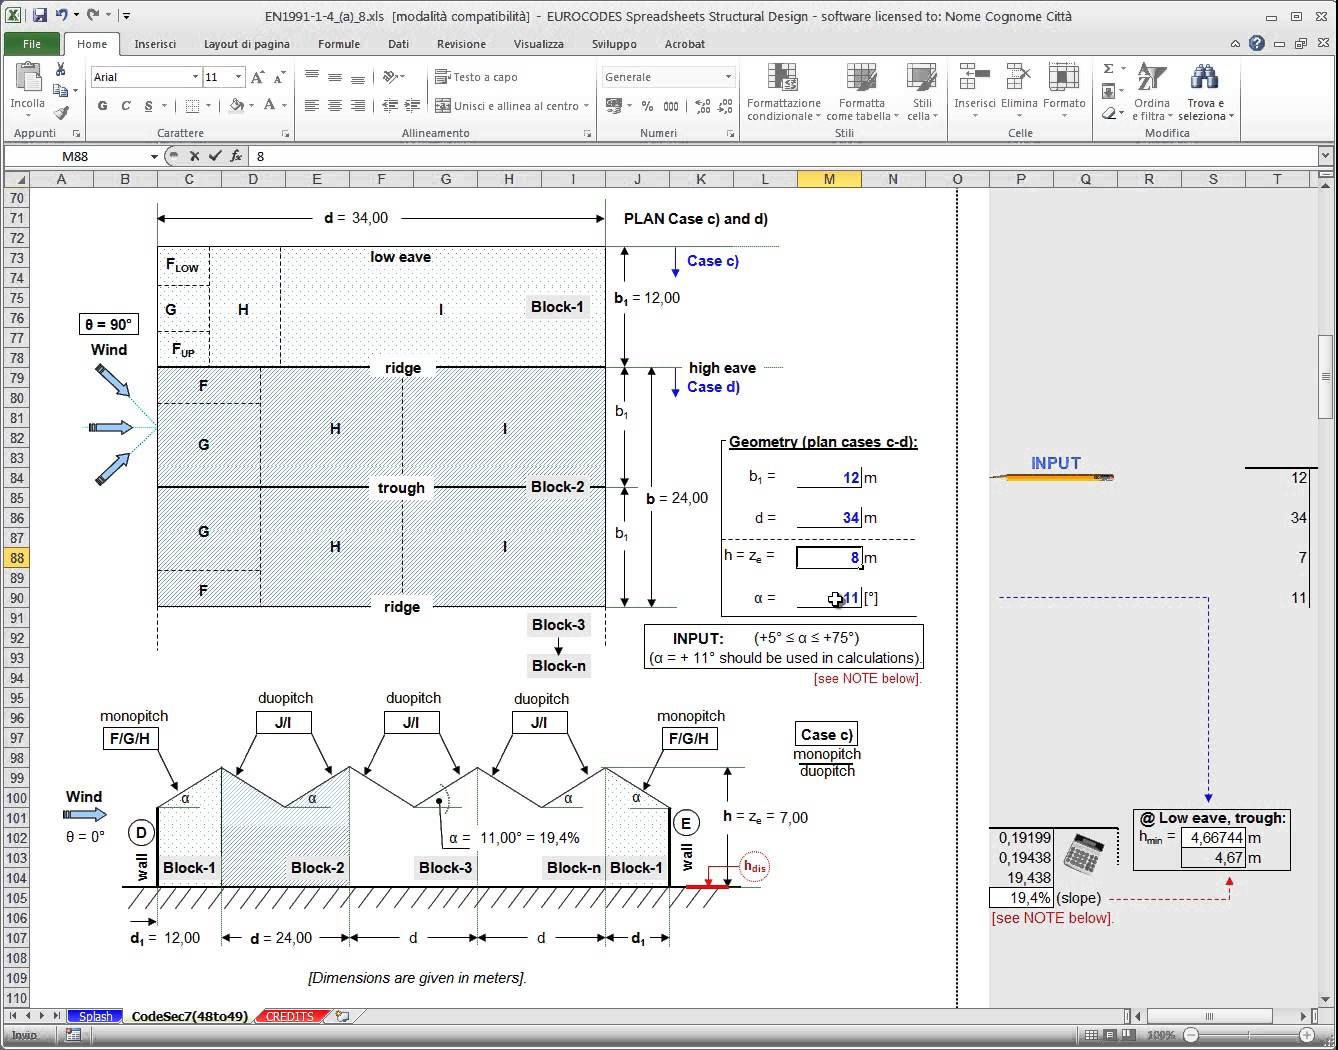Image resolution: width=1338 pixels, height=1050 pixels.
Task: Switch to the Formule ribbon tab
Action: tap(339, 44)
